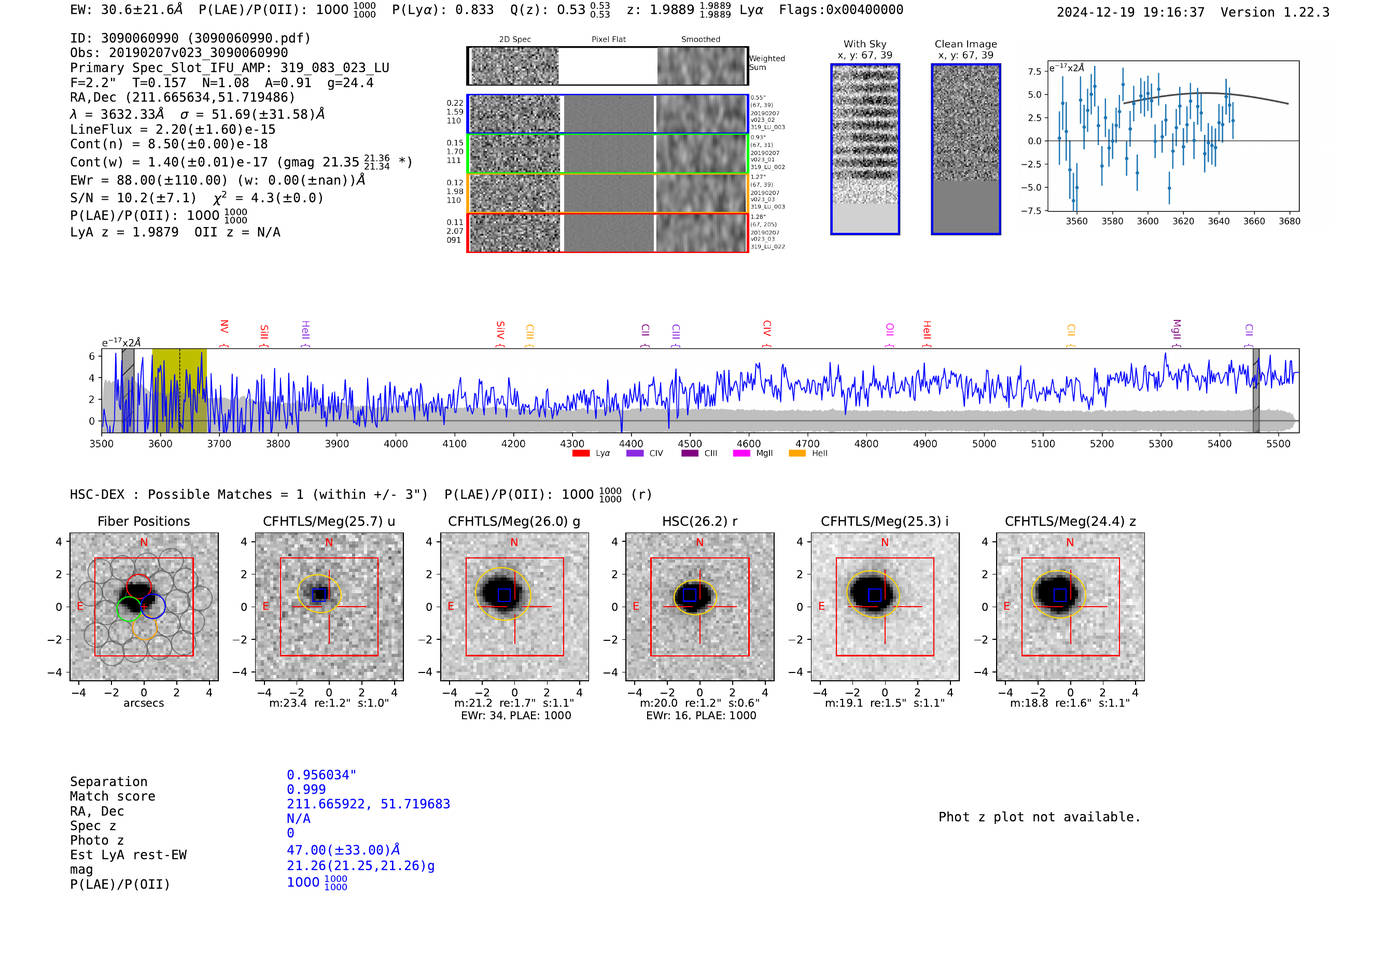Click the With Sky image panel

(x=865, y=149)
